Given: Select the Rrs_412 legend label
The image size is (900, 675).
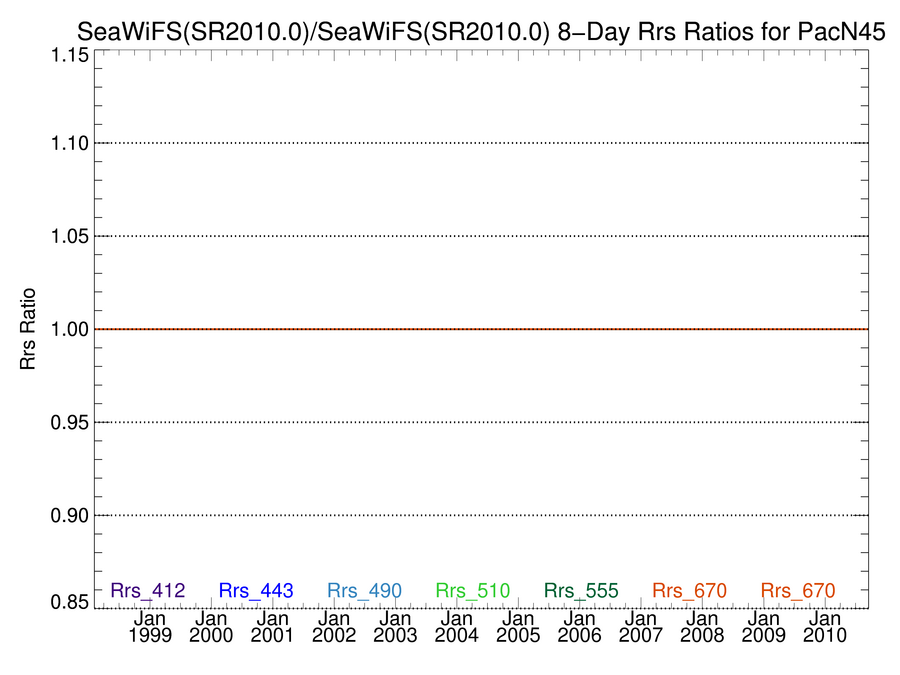Looking at the screenshot, I should (148, 590).
